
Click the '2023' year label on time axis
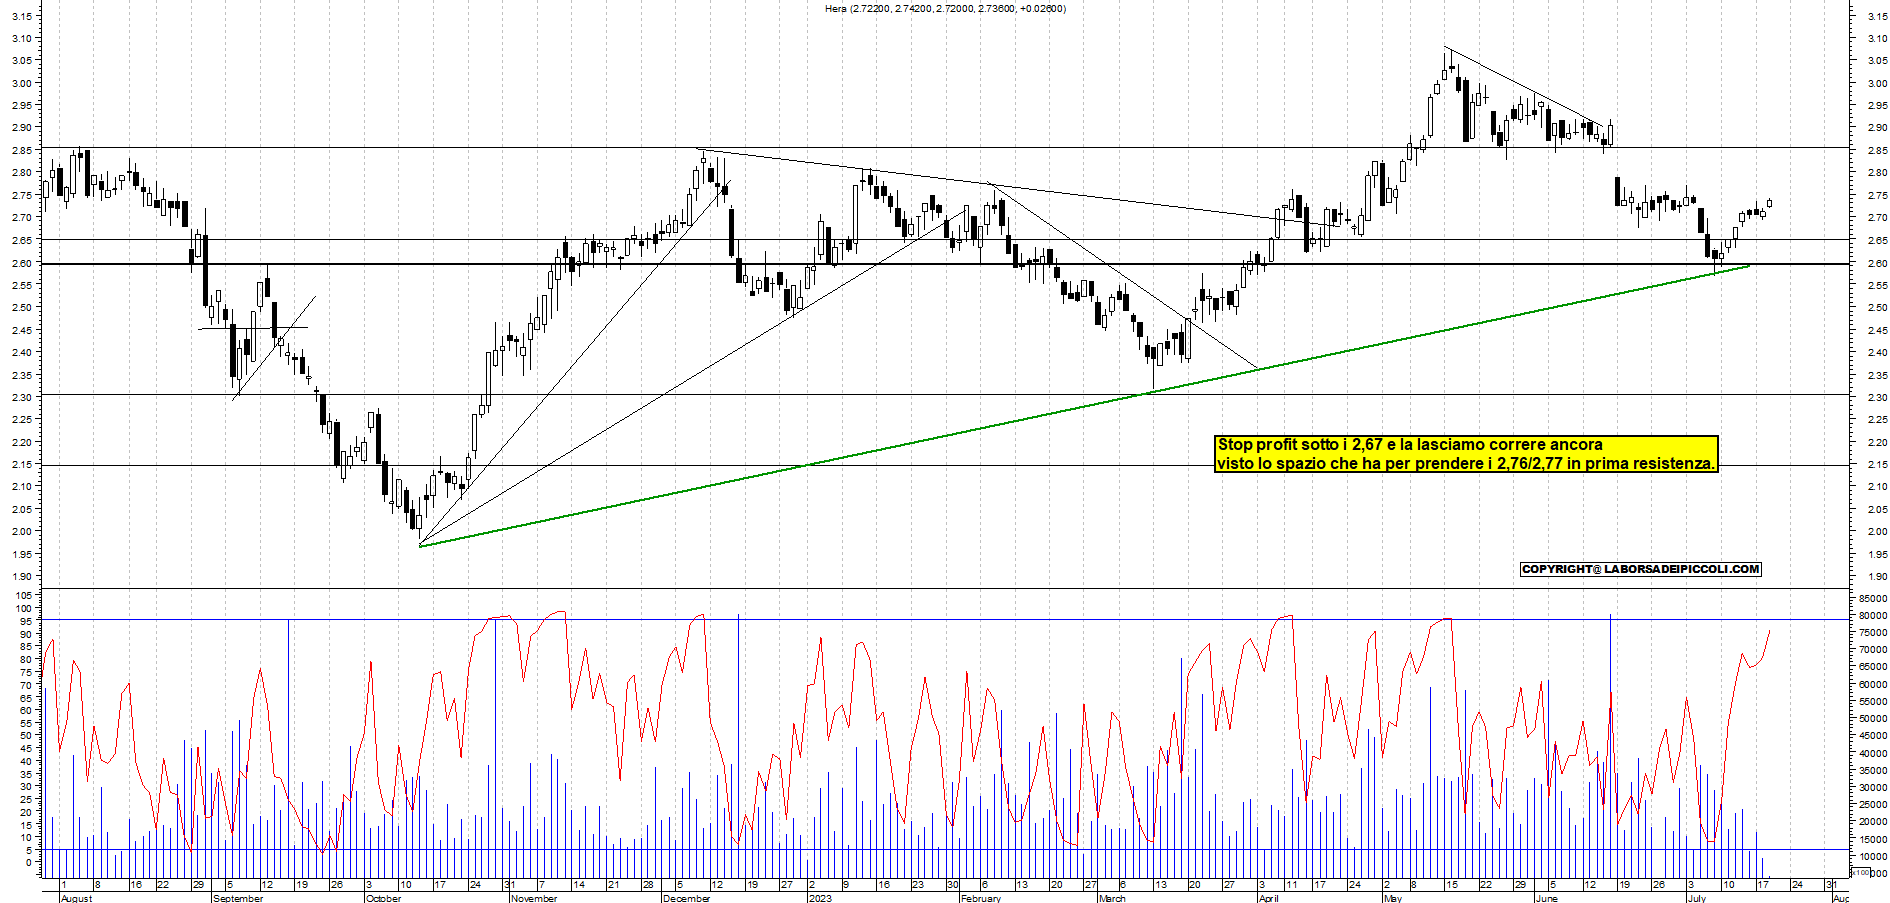(x=820, y=898)
